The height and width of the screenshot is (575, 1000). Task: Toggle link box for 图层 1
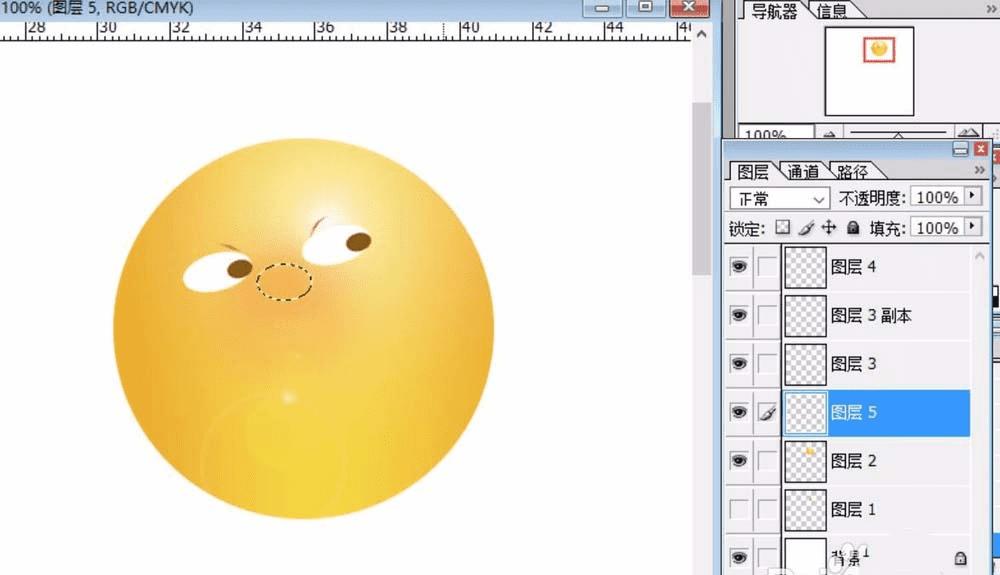pos(767,509)
